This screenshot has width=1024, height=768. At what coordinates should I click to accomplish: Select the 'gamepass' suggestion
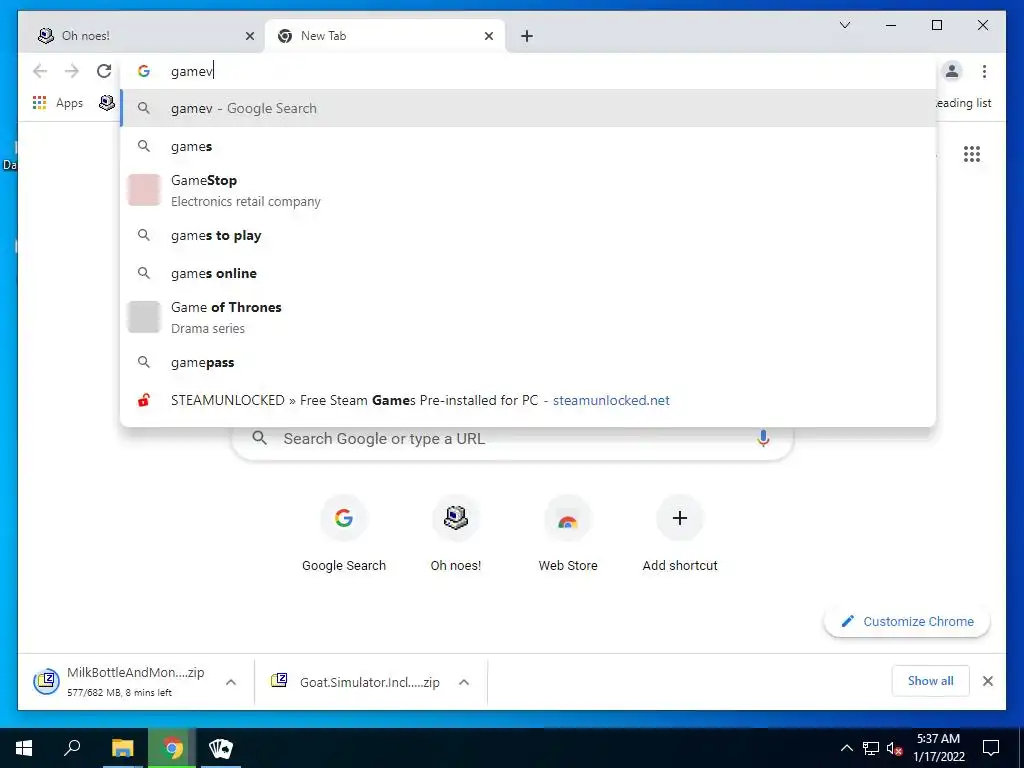click(x=528, y=362)
